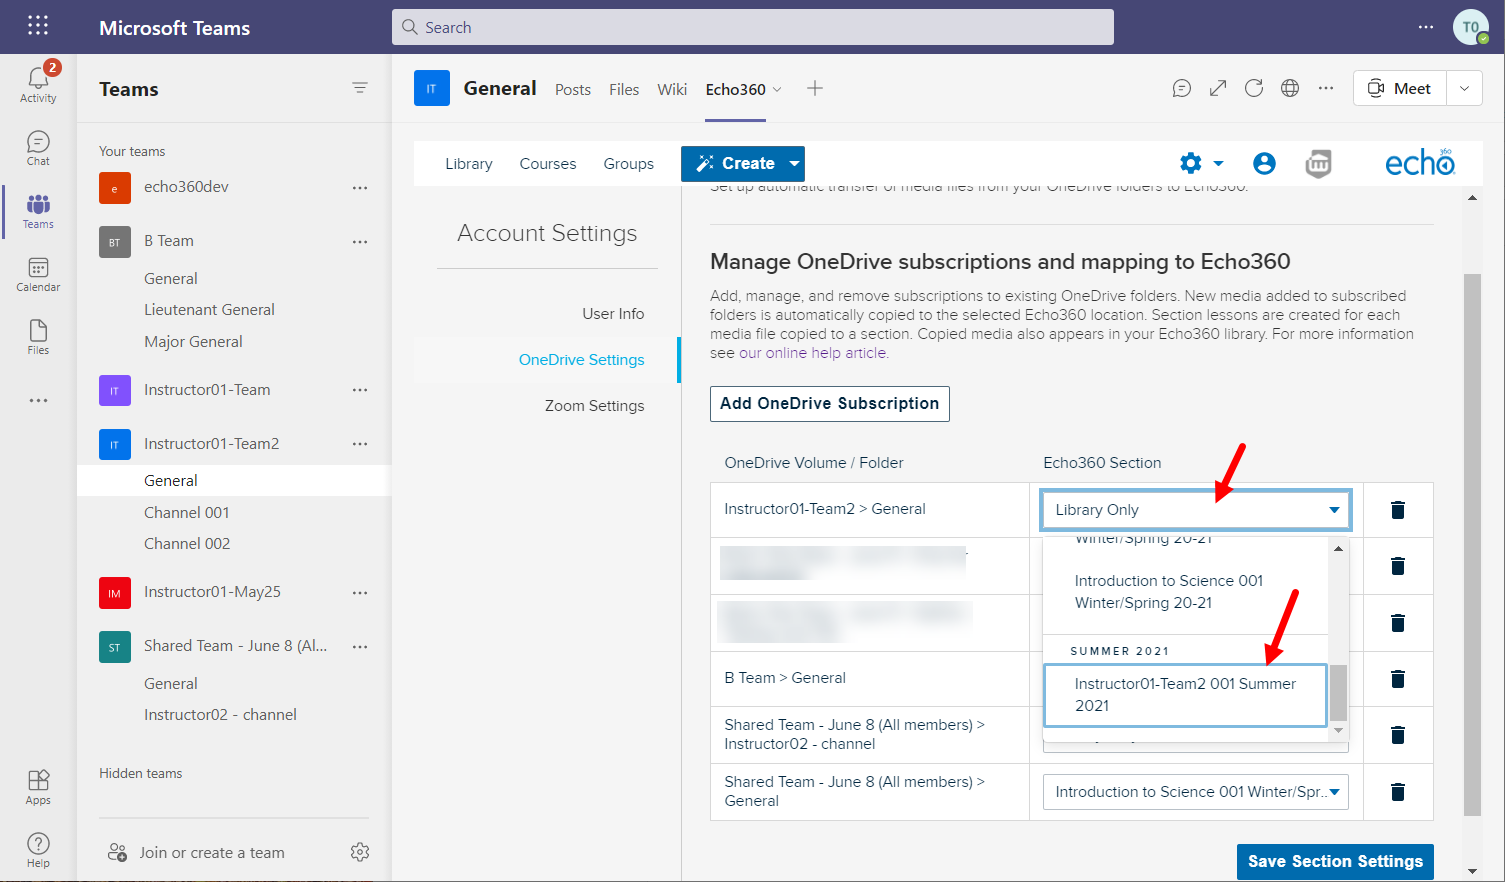Viewport: 1505px width, 882px height.
Task: Expand Meet button dropdown arrow
Action: tap(1464, 88)
